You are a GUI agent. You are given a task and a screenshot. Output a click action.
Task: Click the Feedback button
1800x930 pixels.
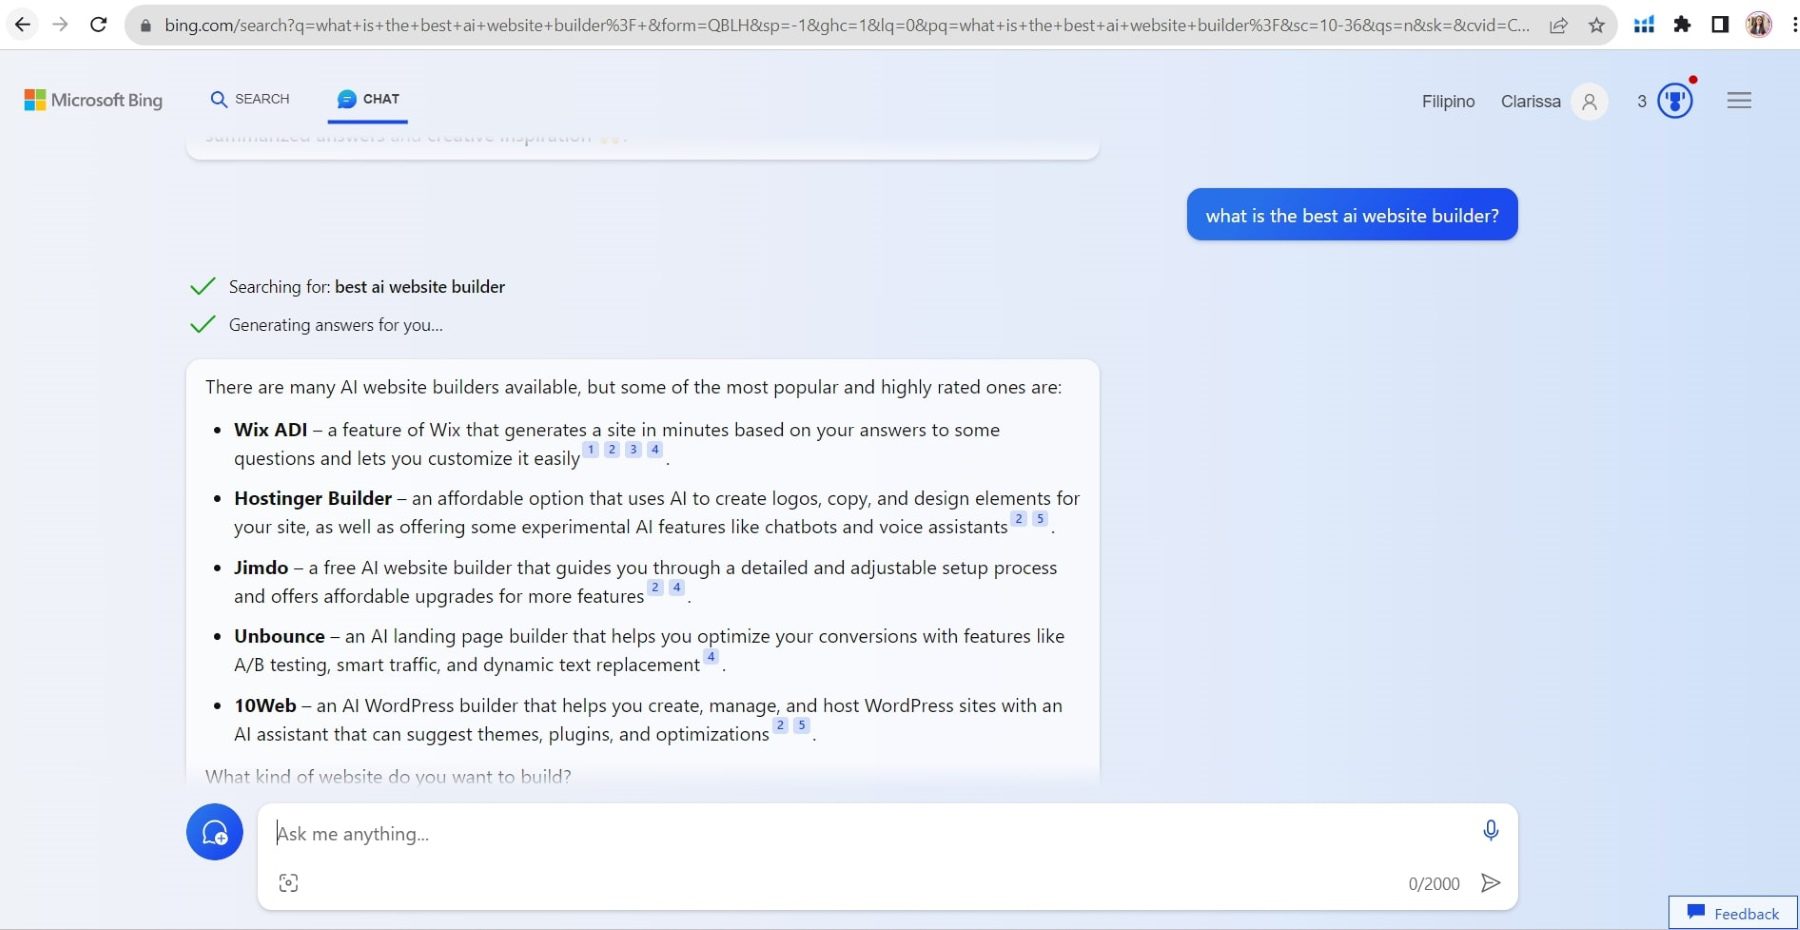pos(1732,913)
